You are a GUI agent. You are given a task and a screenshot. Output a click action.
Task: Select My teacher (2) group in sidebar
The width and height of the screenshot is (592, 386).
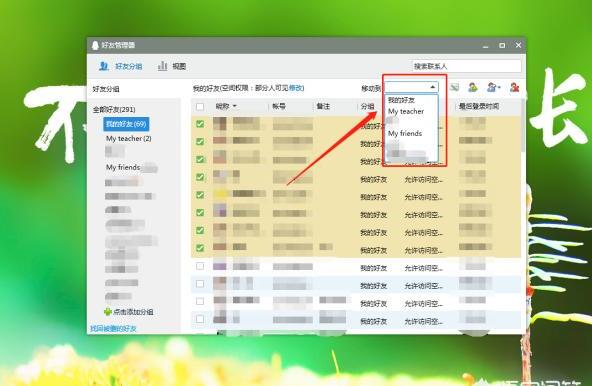129,139
